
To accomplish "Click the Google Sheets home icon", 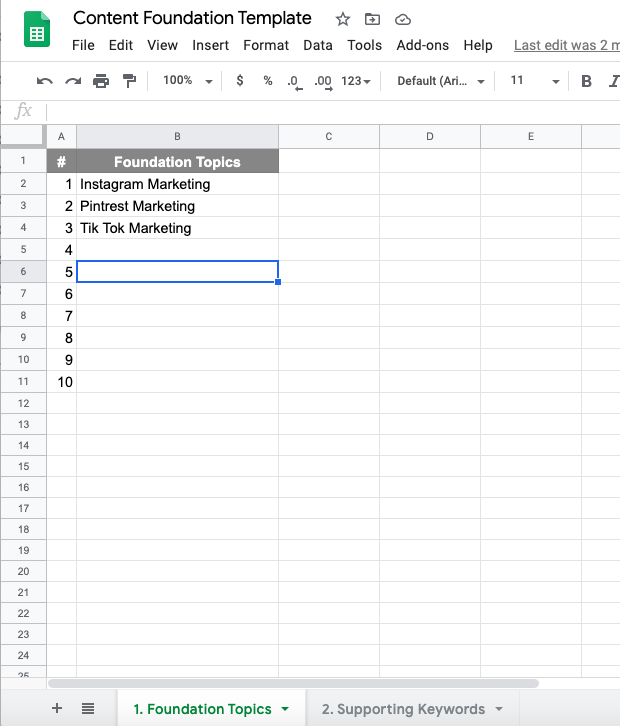I will coord(37,29).
